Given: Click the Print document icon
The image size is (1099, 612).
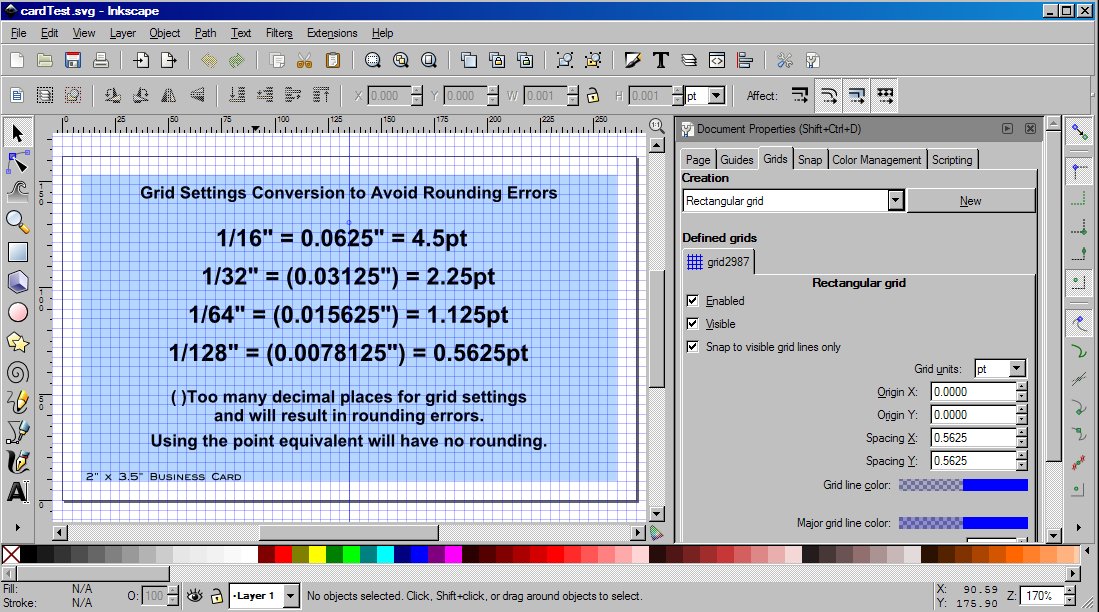Looking at the screenshot, I should [x=100, y=60].
